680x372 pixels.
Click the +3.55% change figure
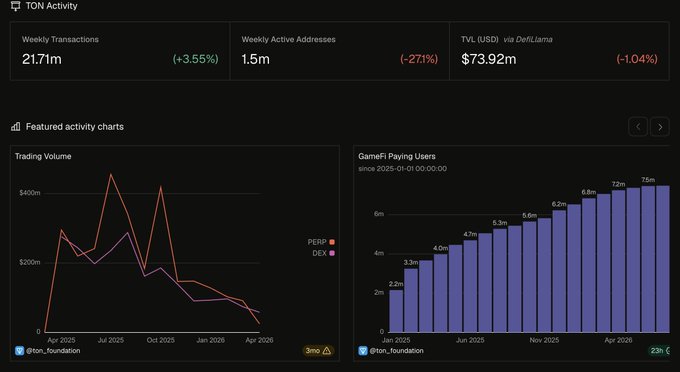click(x=196, y=59)
